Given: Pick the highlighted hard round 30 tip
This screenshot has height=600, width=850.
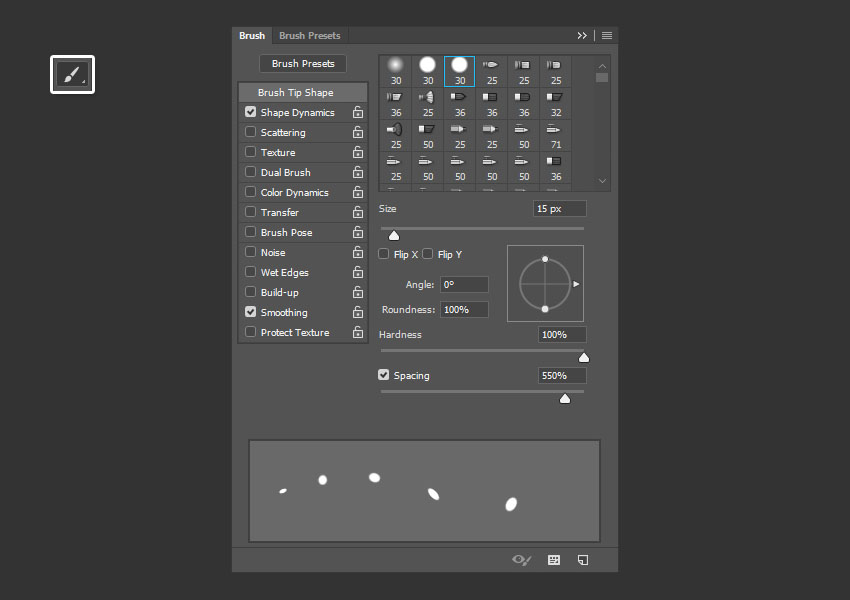Looking at the screenshot, I should [459, 71].
